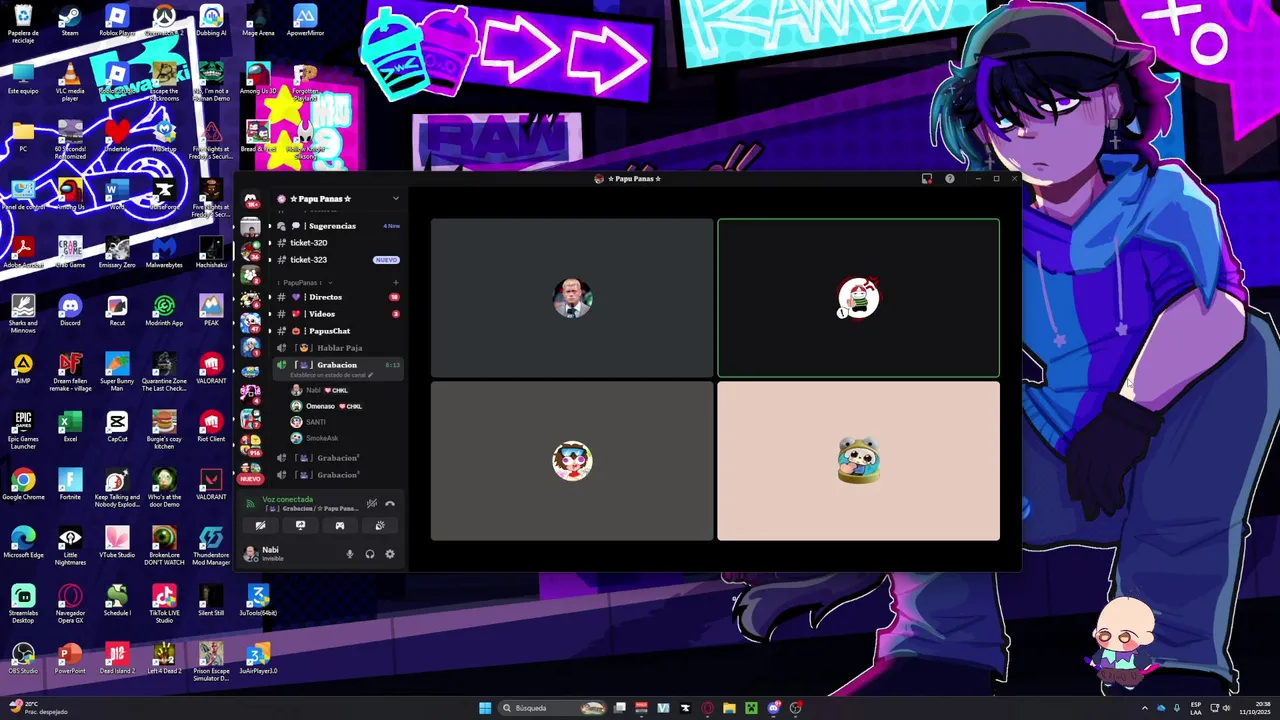Disconnect from the voice channel
This screenshot has width=1280, height=720.
(390, 504)
